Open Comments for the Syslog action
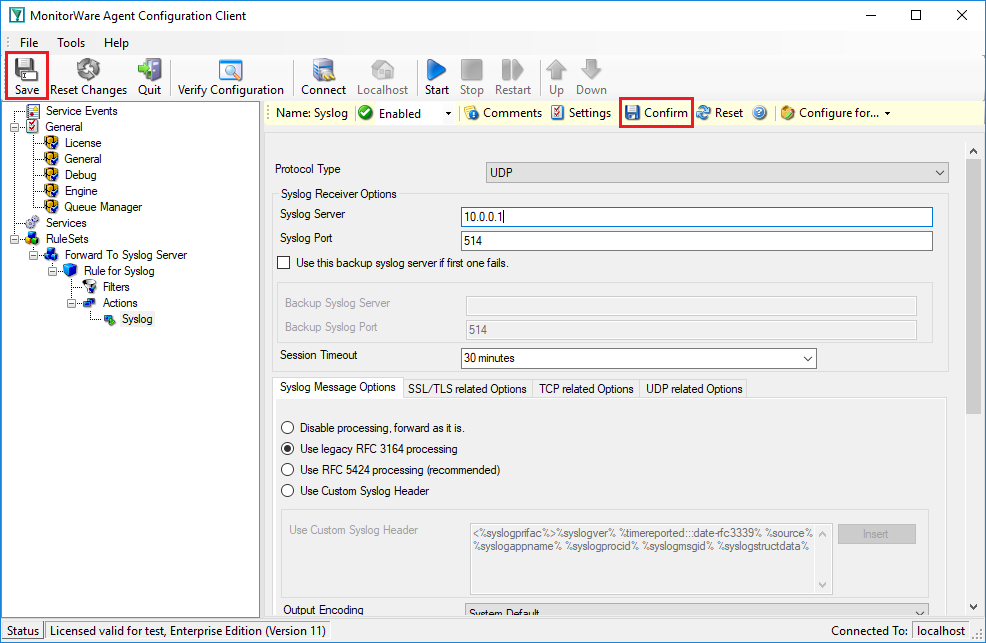Screen dimensions: 986x643 [x=503, y=113]
